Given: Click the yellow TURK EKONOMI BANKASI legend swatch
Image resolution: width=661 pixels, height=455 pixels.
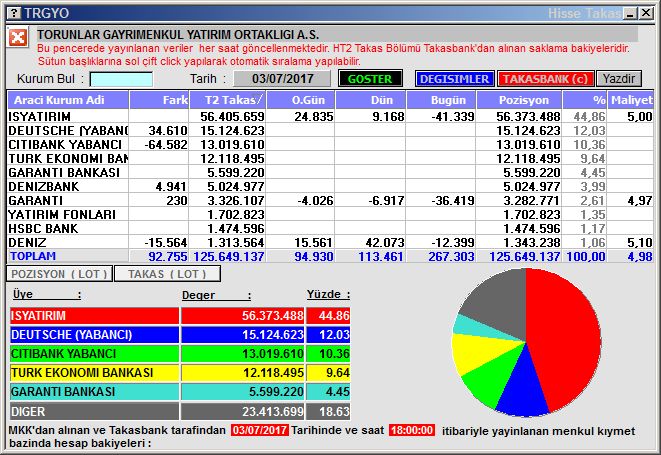Looking at the screenshot, I should tap(94, 373).
